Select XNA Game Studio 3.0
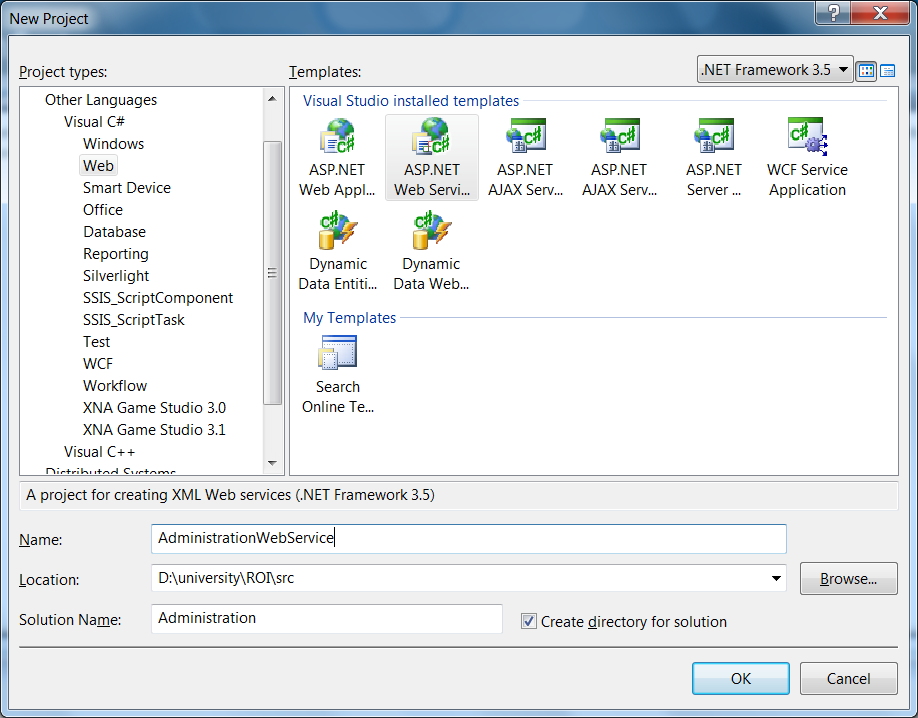 [155, 408]
